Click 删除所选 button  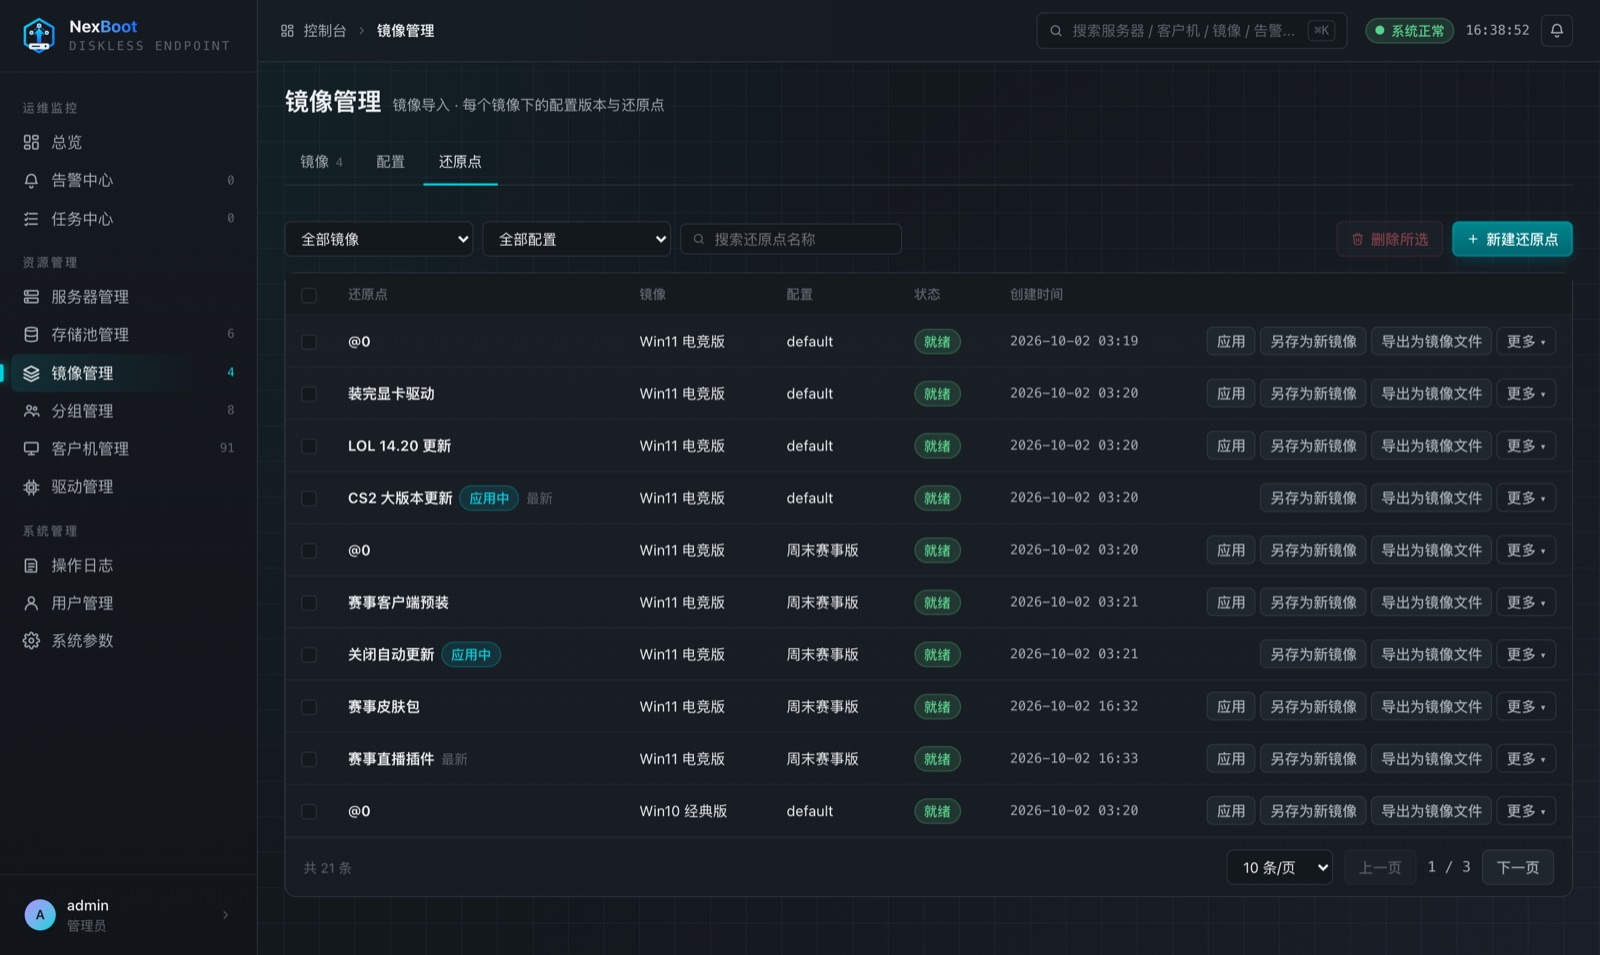tap(1389, 239)
